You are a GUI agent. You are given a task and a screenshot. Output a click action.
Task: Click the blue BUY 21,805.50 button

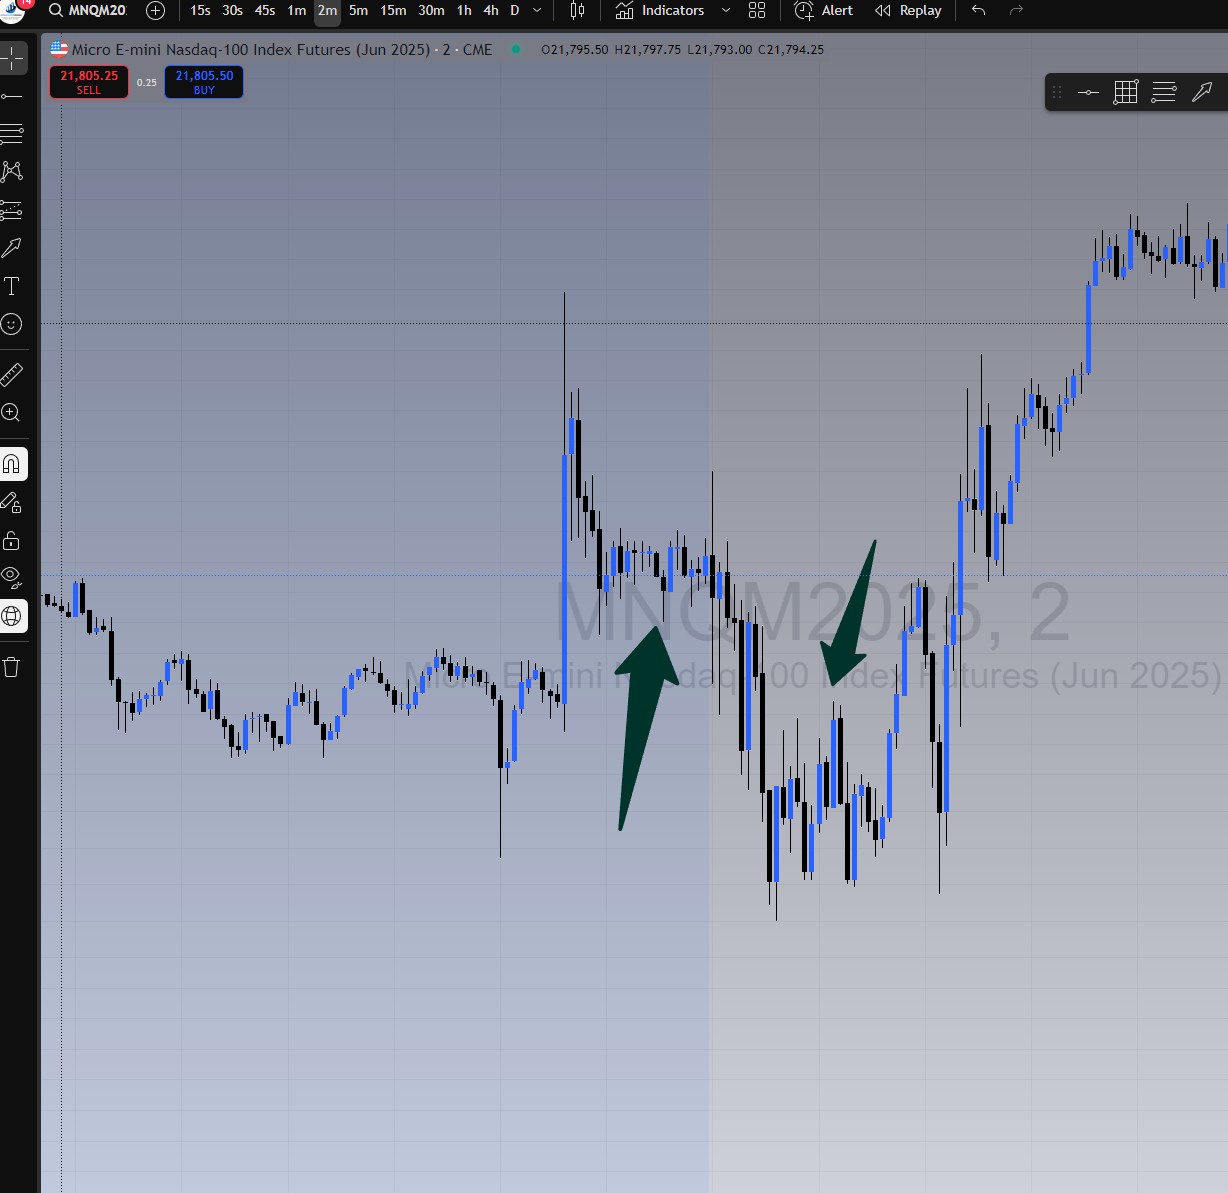click(x=204, y=82)
